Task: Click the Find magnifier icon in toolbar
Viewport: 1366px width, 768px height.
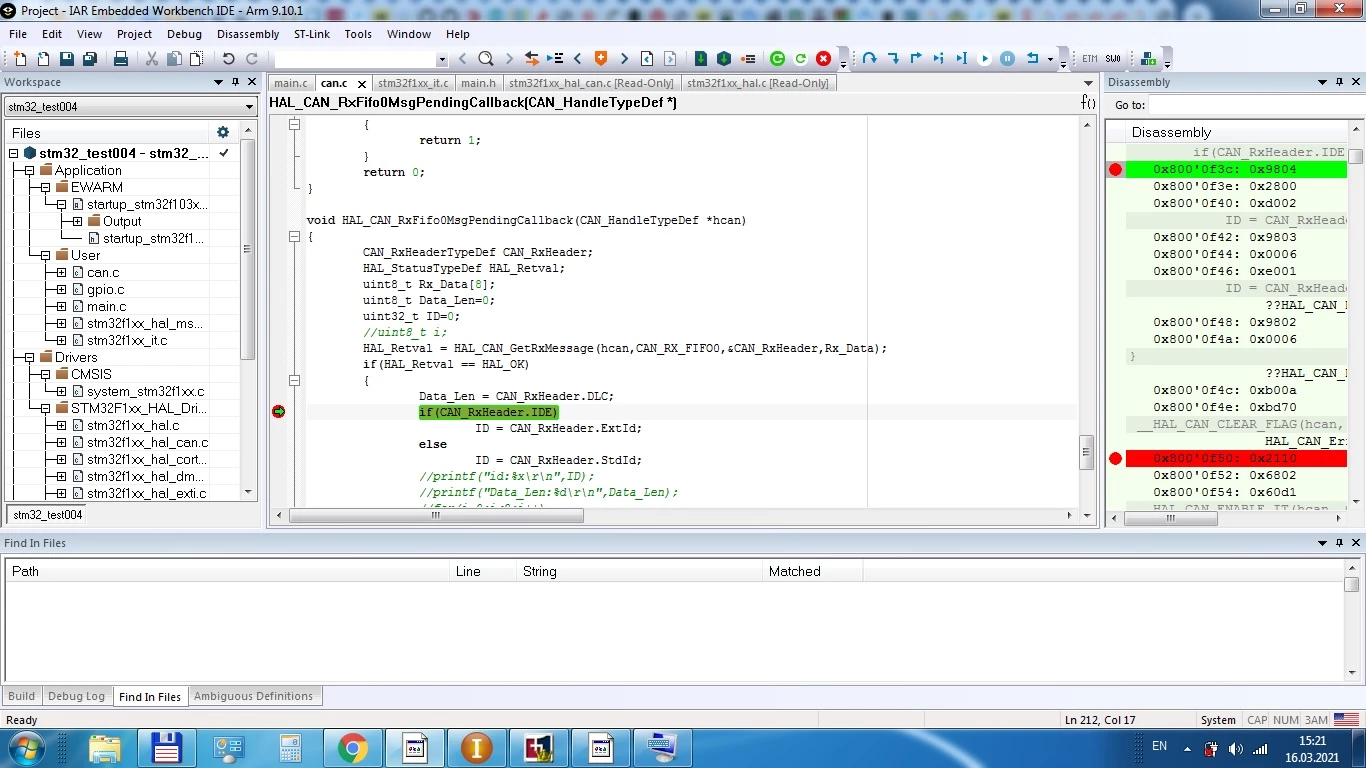Action: [486, 59]
